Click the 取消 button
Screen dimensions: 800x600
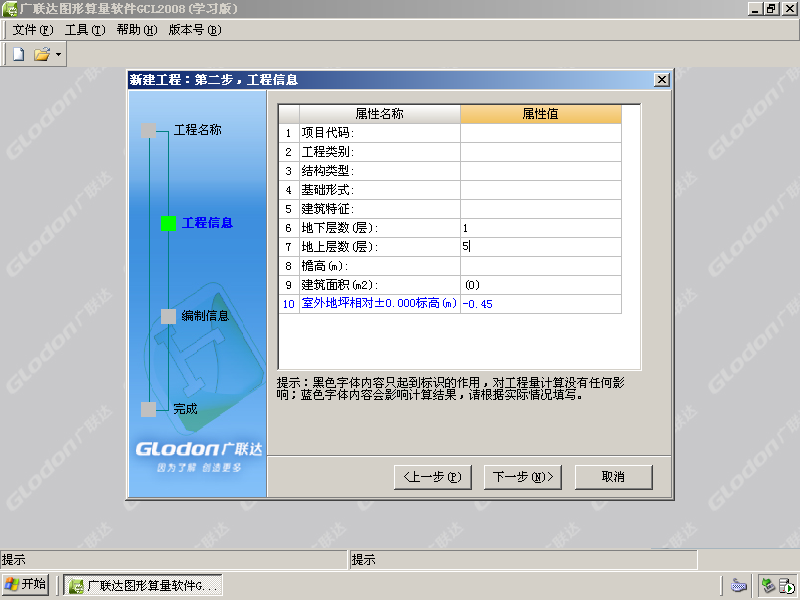click(x=613, y=477)
